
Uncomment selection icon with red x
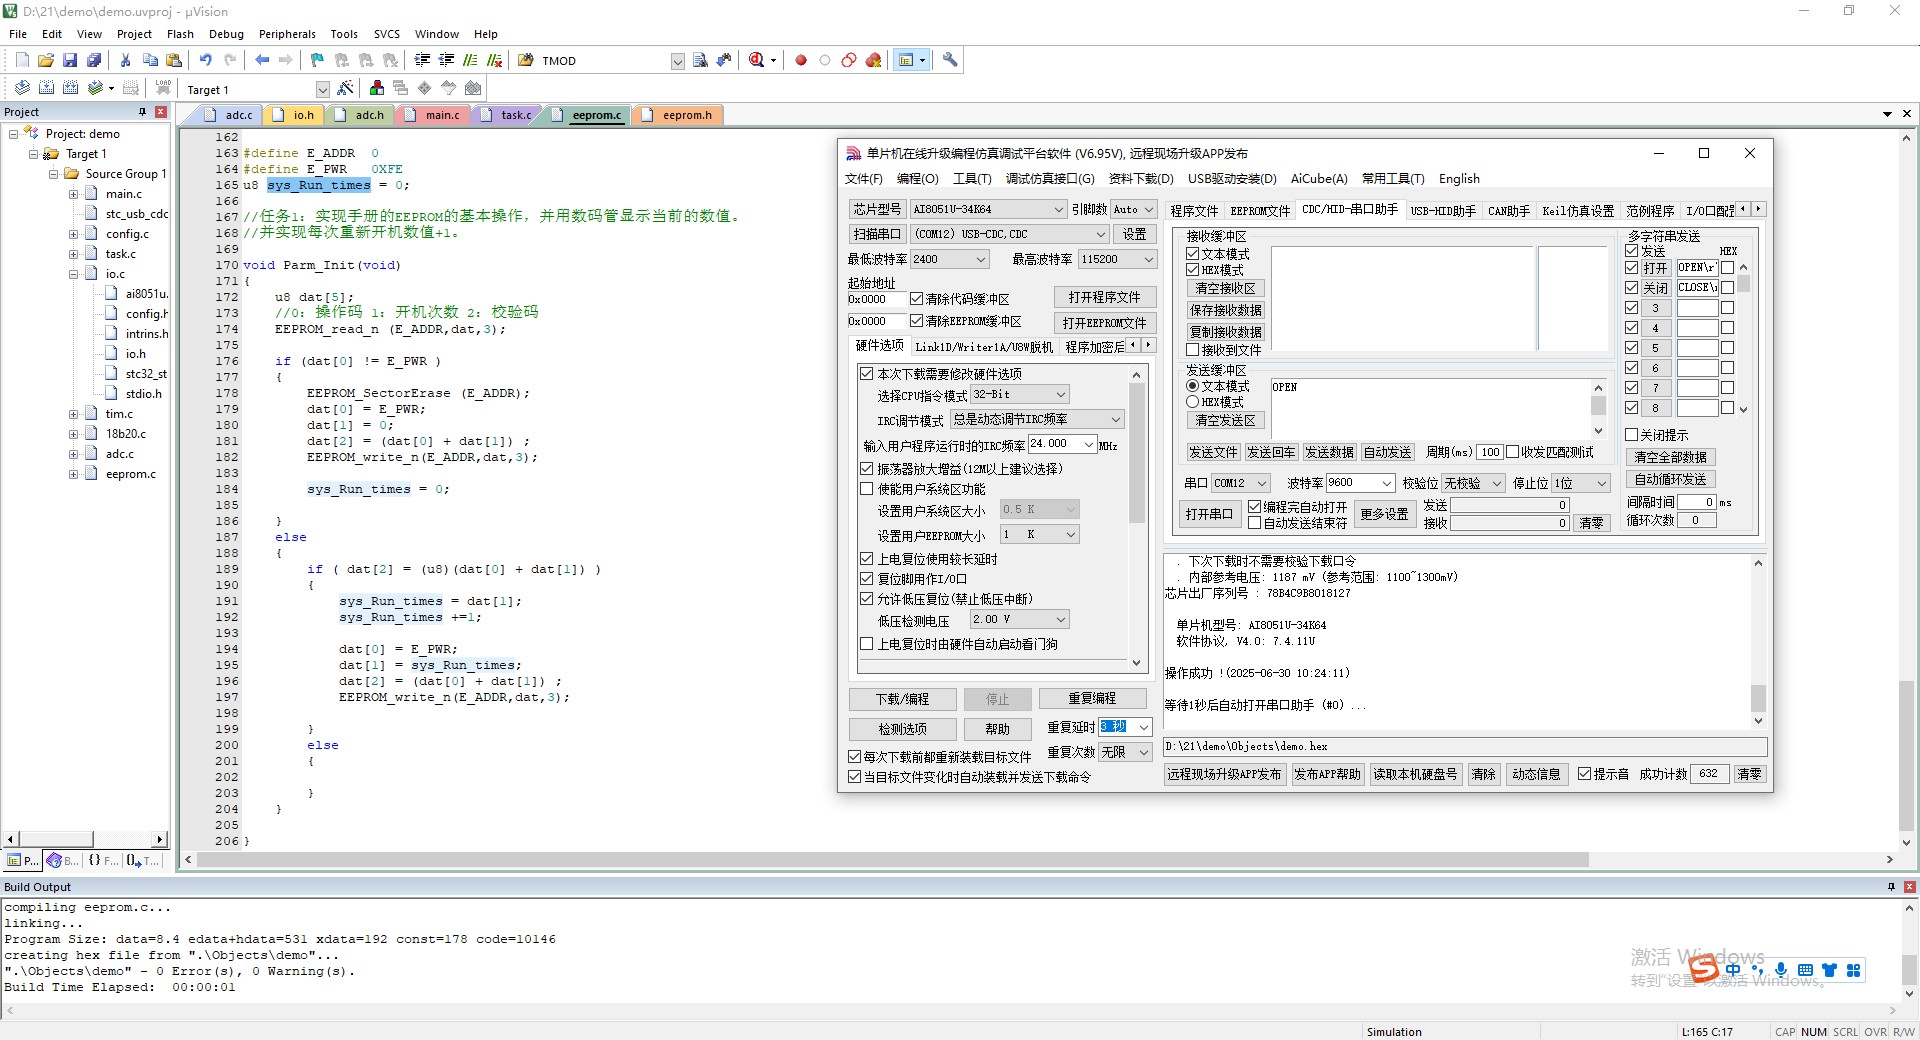tap(494, 60)
